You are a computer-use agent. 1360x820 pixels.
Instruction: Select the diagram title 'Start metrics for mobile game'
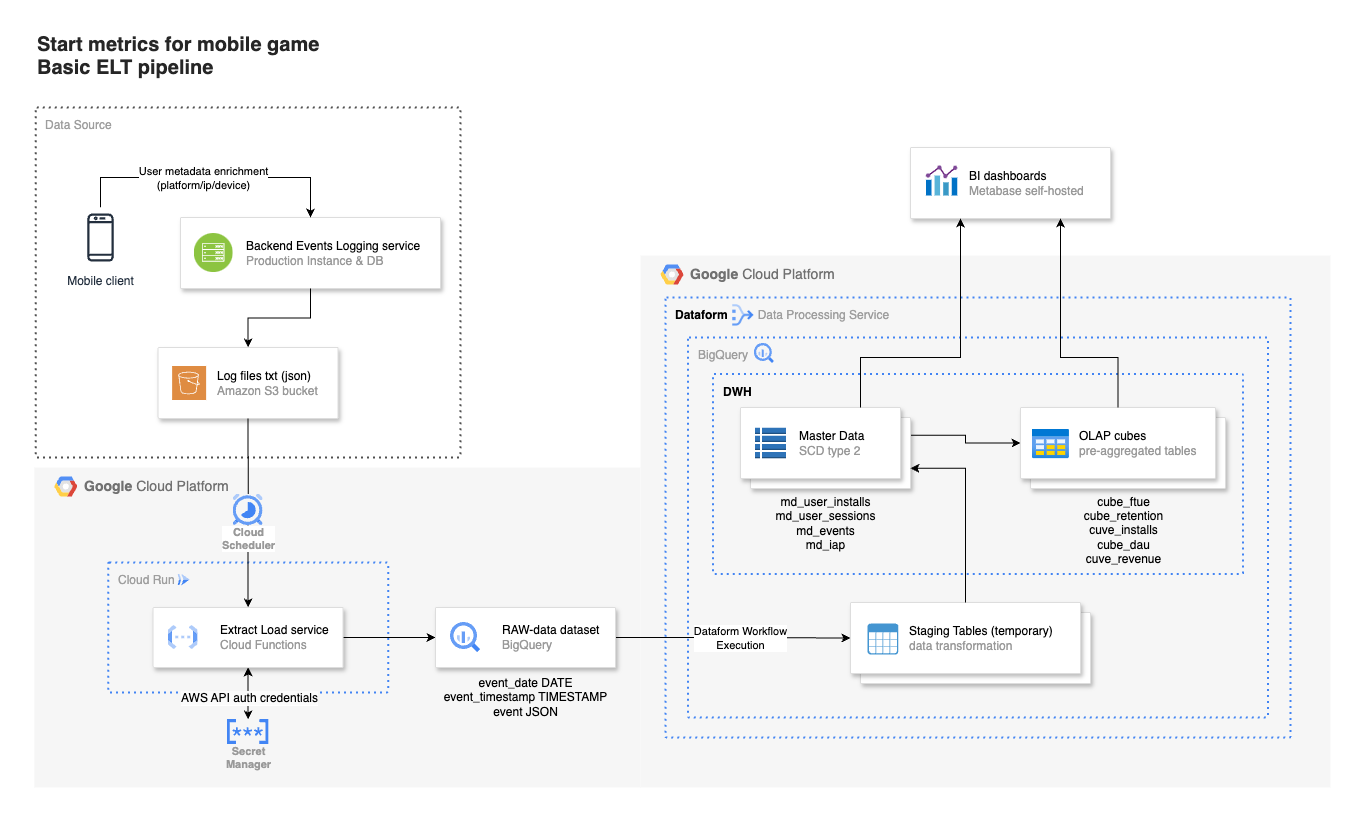(x=178, y=45)
